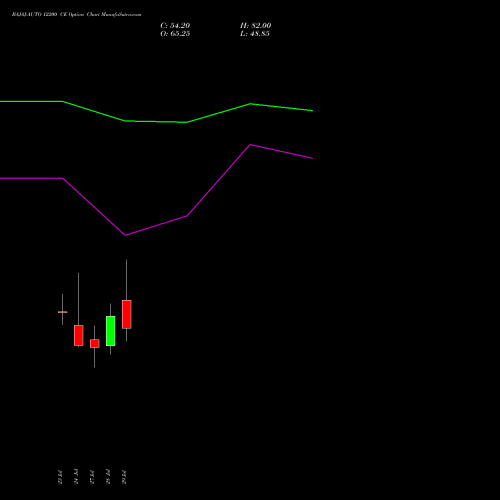Click the green candle for 28 Jul
Screen dimensions: 500x500
click(x=111, y=331)
